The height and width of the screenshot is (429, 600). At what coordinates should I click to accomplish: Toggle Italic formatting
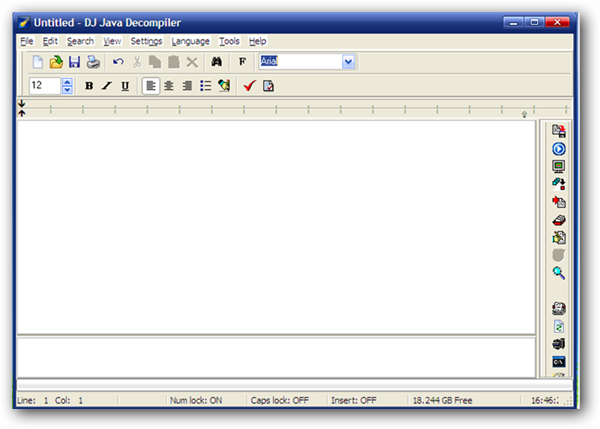pos(107,86)
